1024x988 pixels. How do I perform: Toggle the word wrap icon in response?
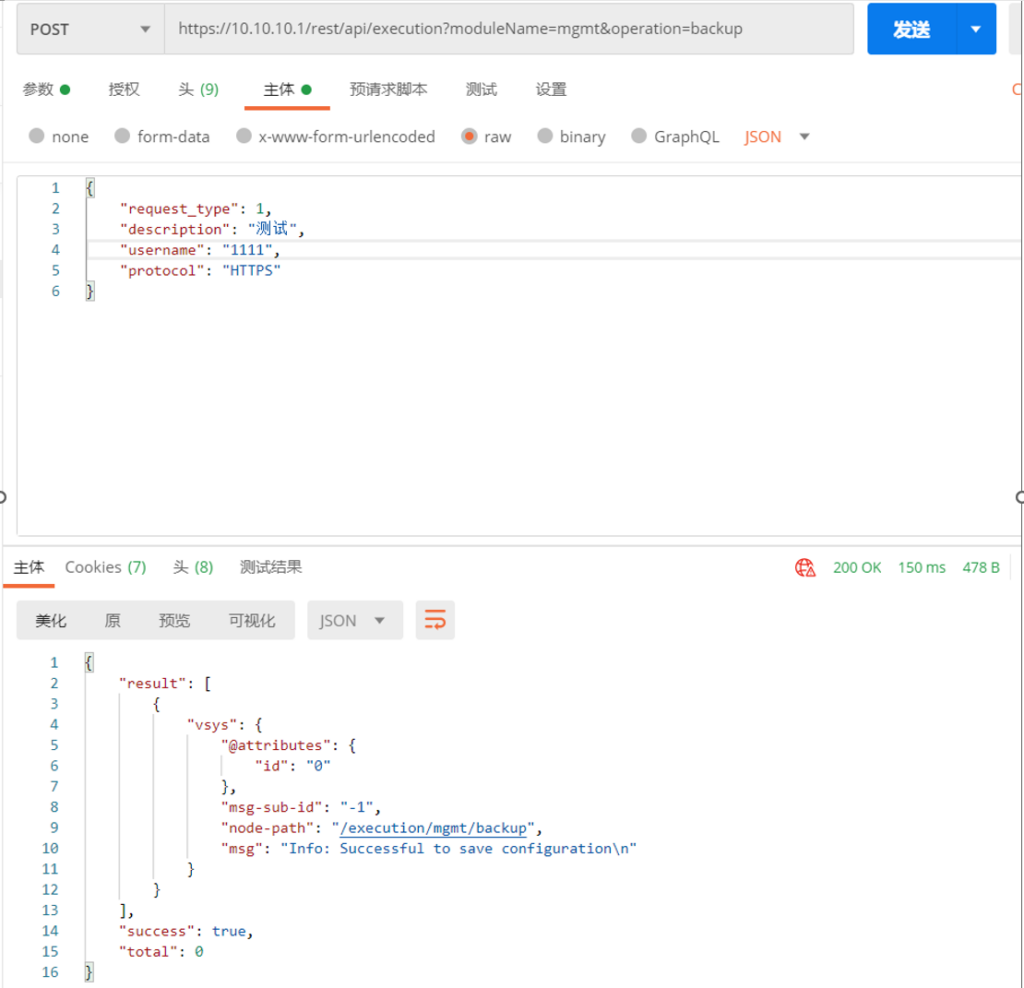pyautogui.click(x=435, y=620)
